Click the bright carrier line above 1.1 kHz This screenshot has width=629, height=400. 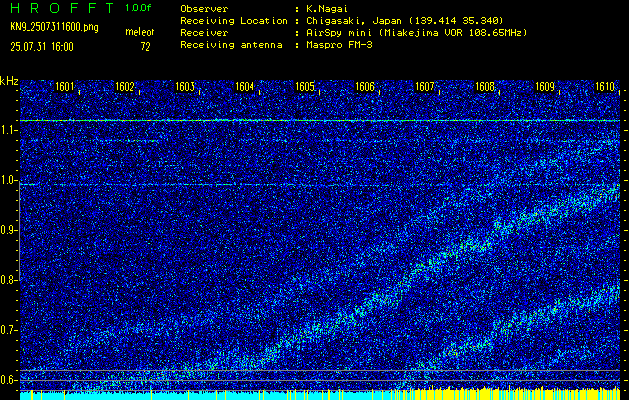320,120
